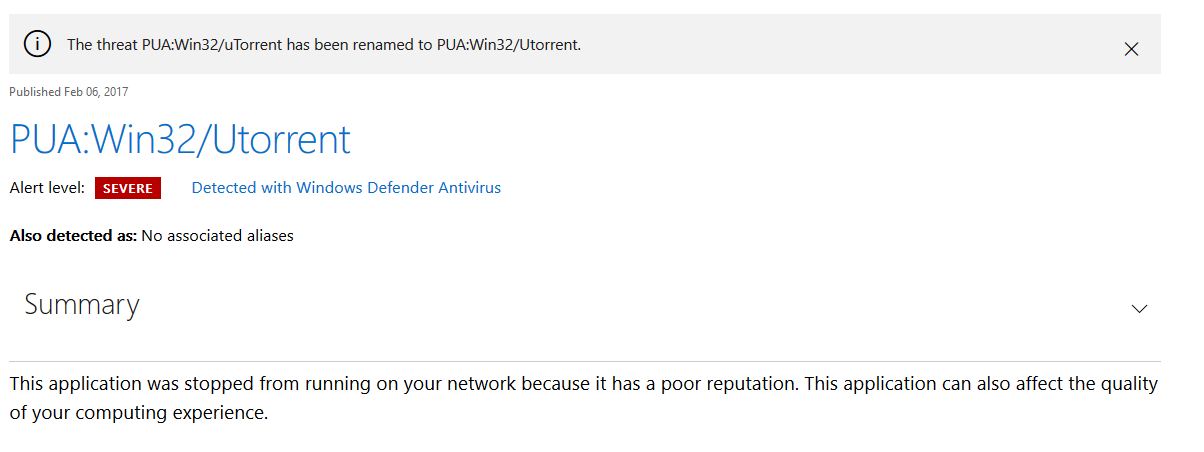Click "of your computing experience" text line
The image size is (1204, 452).
[x=139, y=413]
